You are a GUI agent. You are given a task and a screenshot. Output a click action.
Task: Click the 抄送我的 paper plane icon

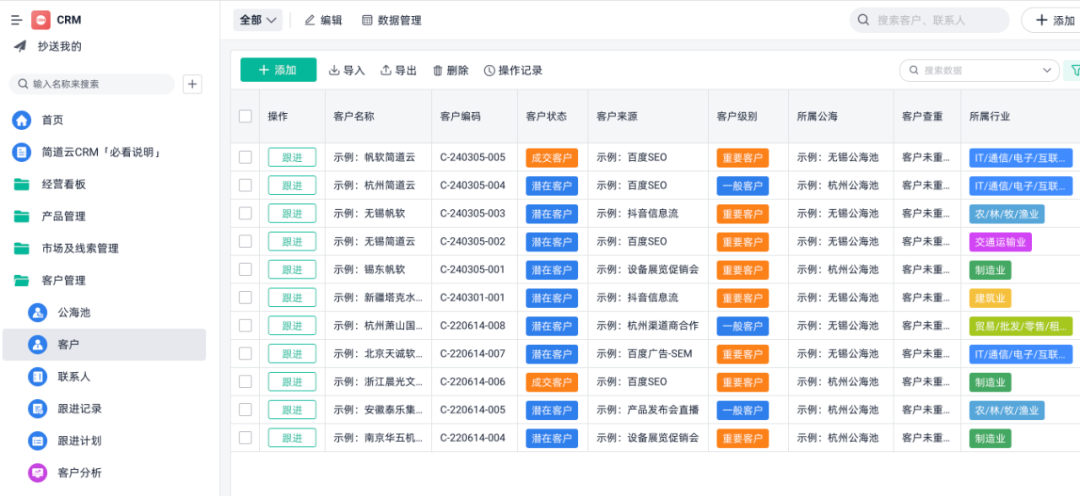pyautogui.click(x=20, y=46)
